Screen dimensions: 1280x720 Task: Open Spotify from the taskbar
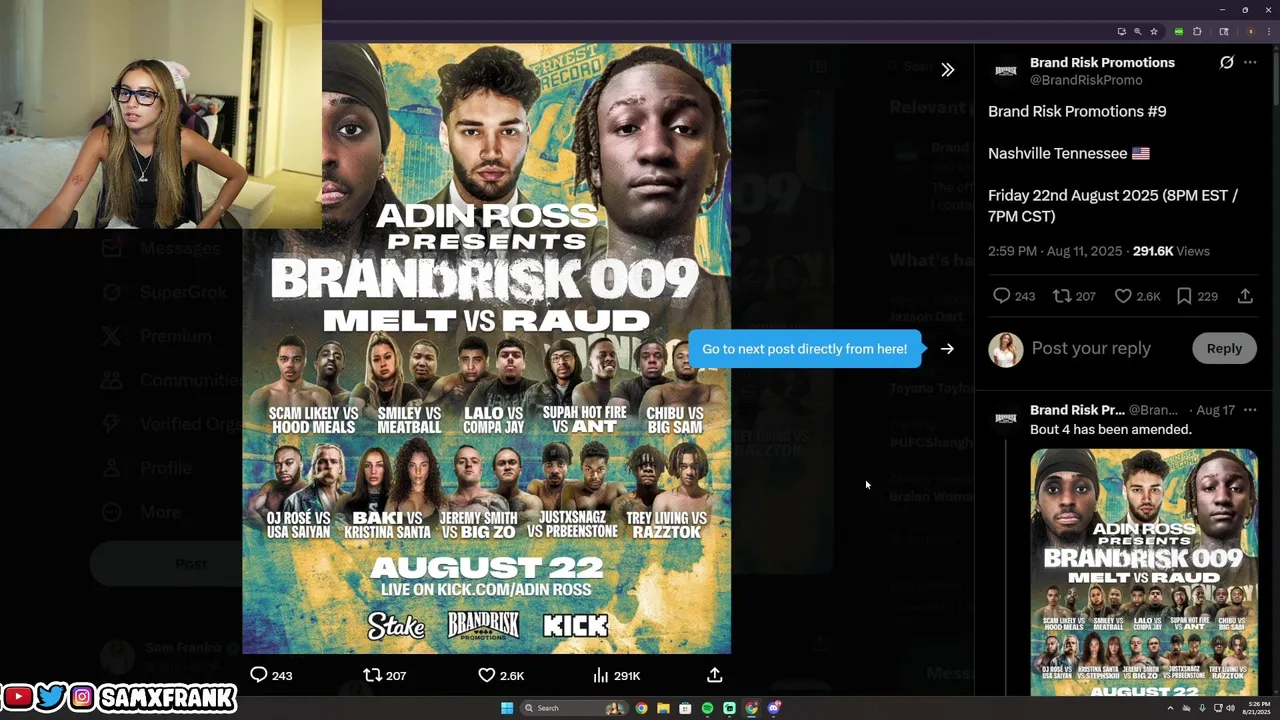tap(707, 708)
